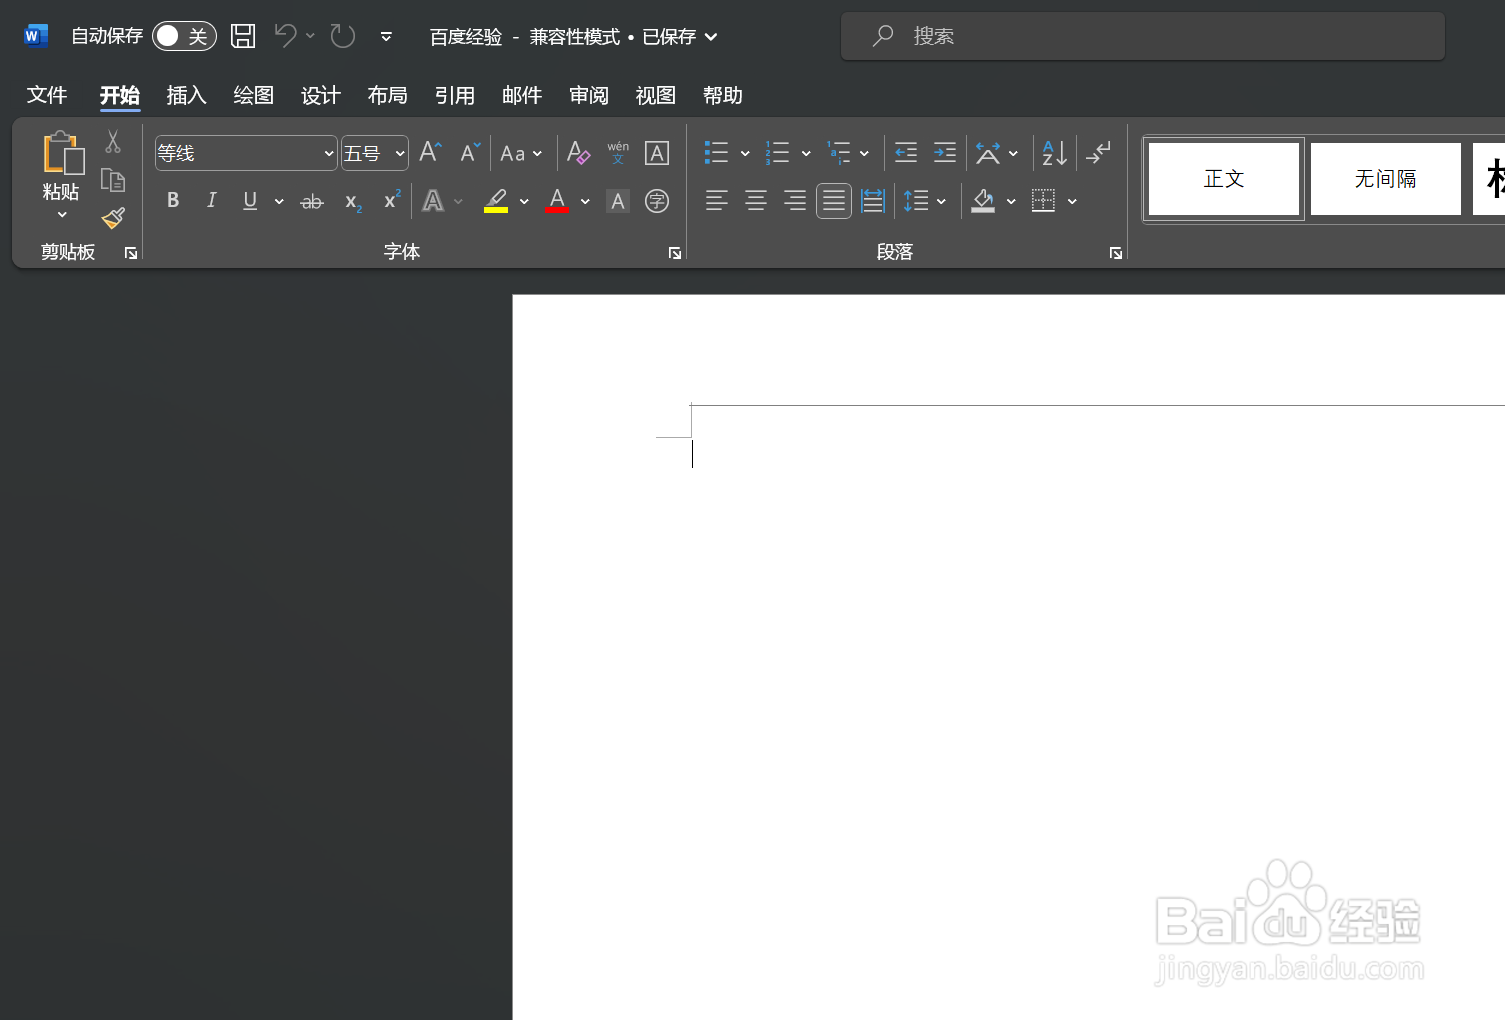Switch to the 插入 ribbon tab
This screenshot has width=1505, height=1020.
[x=186, y=95]
